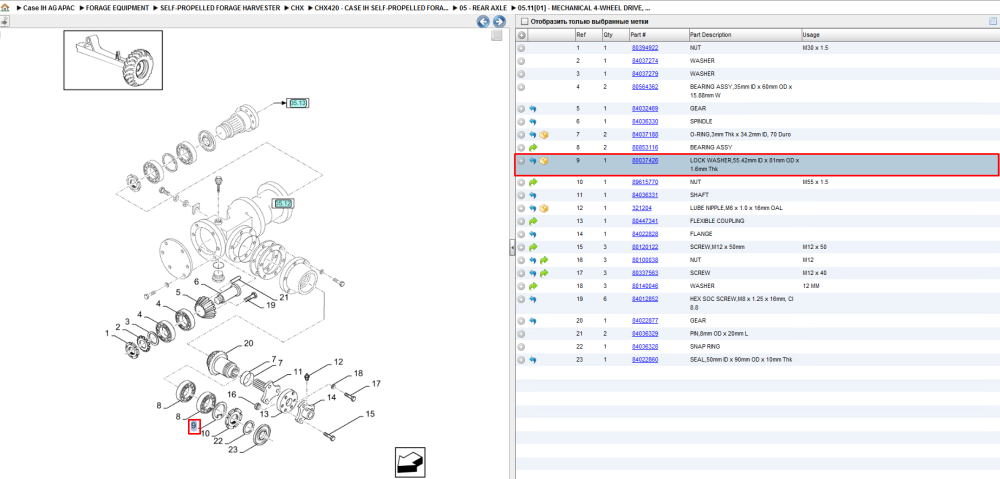Screen dimensions: 1000x479
Task: Click the blue reply arrow in GEAR row 5
Action: (x=533, y=109)
